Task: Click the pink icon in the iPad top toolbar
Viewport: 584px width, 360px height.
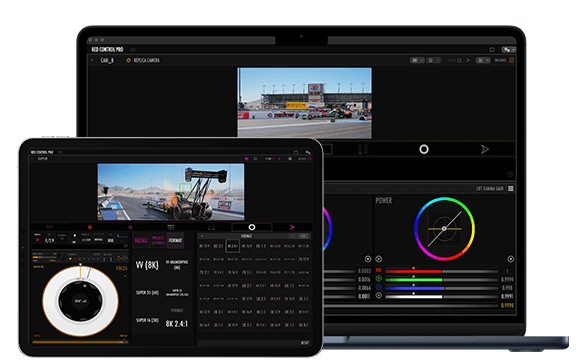Action: point(246,159)
